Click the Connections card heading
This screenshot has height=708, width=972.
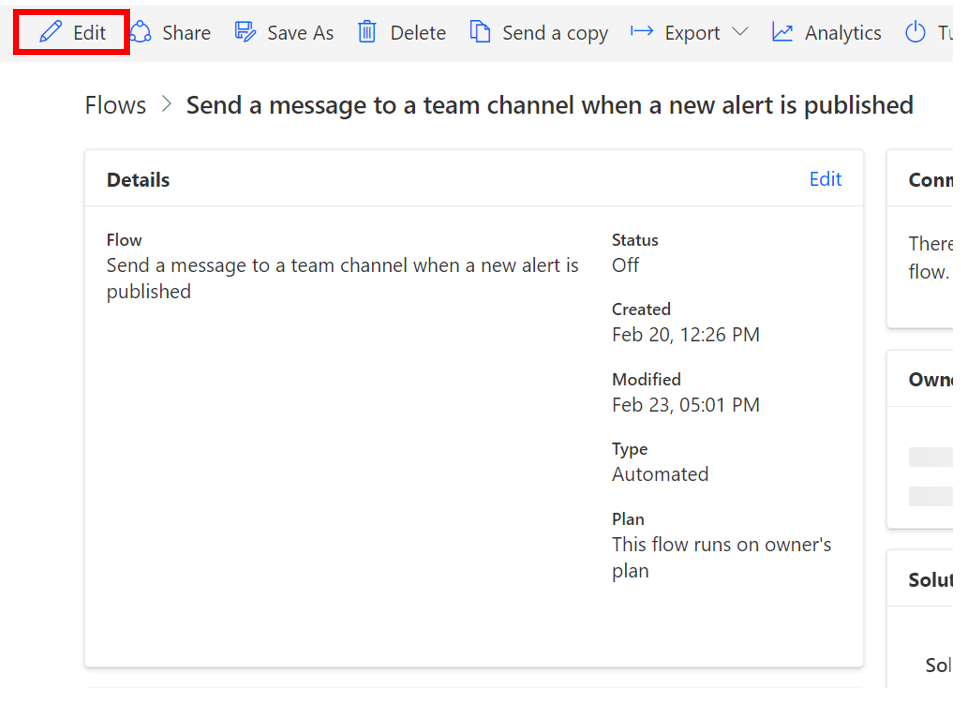930,180
